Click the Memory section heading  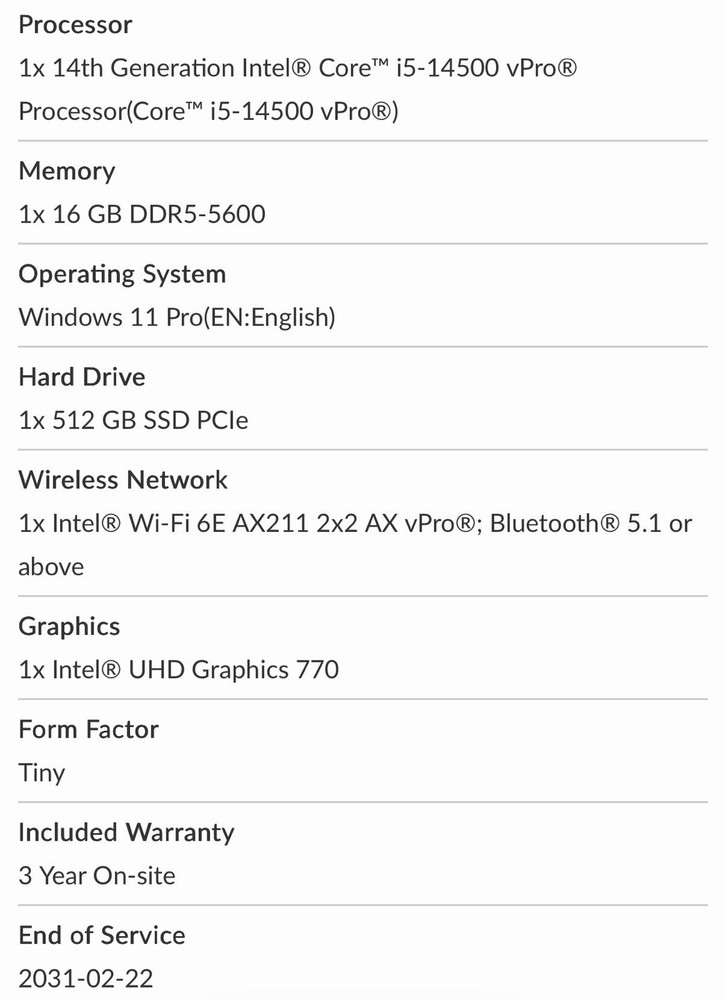pos(67,171)
